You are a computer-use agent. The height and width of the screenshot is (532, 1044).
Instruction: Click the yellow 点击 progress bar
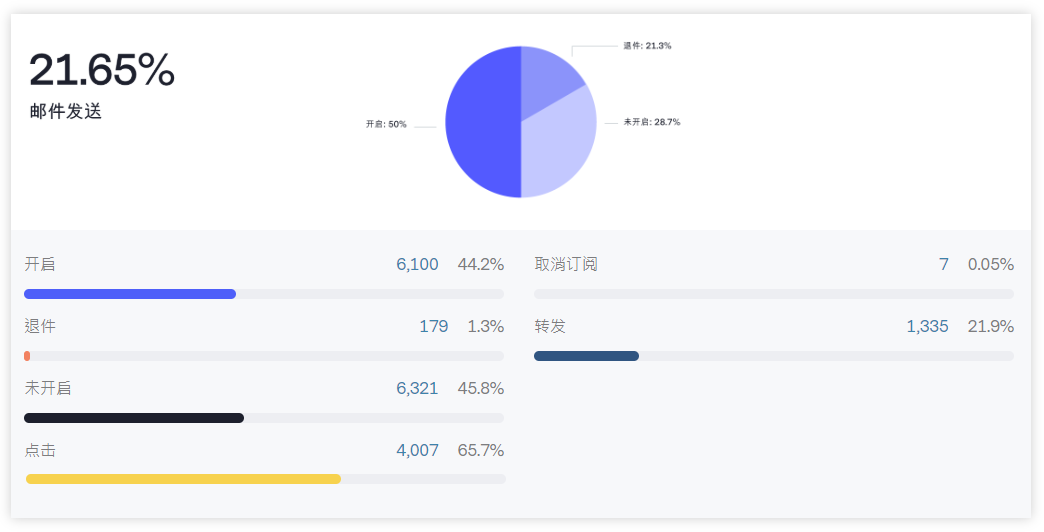(x=183, y=479)
